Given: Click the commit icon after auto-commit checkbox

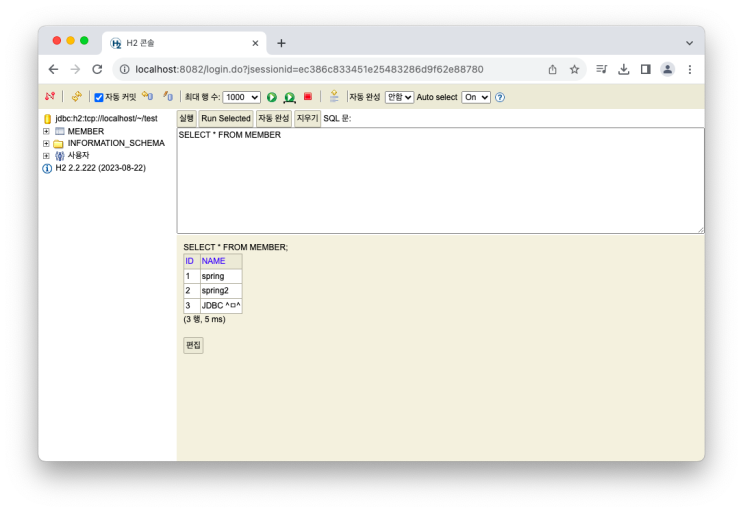Looking at the screenshot, I should coord(147,97).
